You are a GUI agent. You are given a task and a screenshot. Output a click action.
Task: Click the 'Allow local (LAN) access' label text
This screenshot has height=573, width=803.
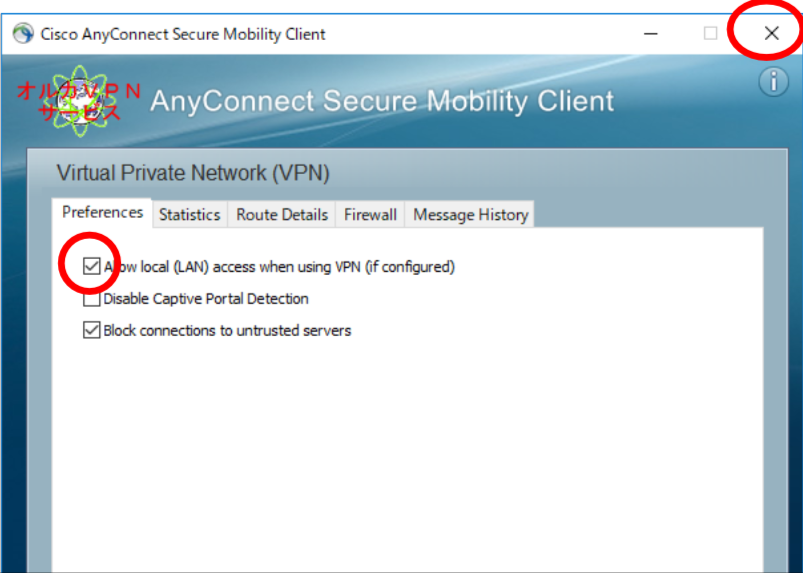click(x=279, y=267)
